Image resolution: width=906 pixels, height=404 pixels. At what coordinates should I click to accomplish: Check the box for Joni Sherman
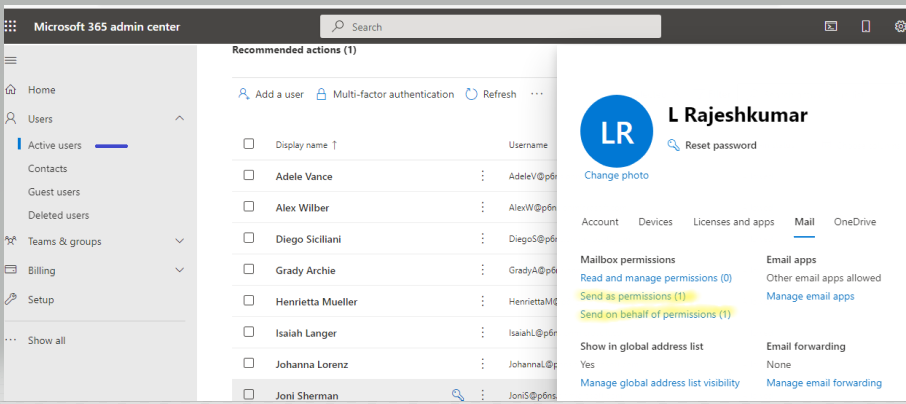pyautogui.click(x=248, y=394)
